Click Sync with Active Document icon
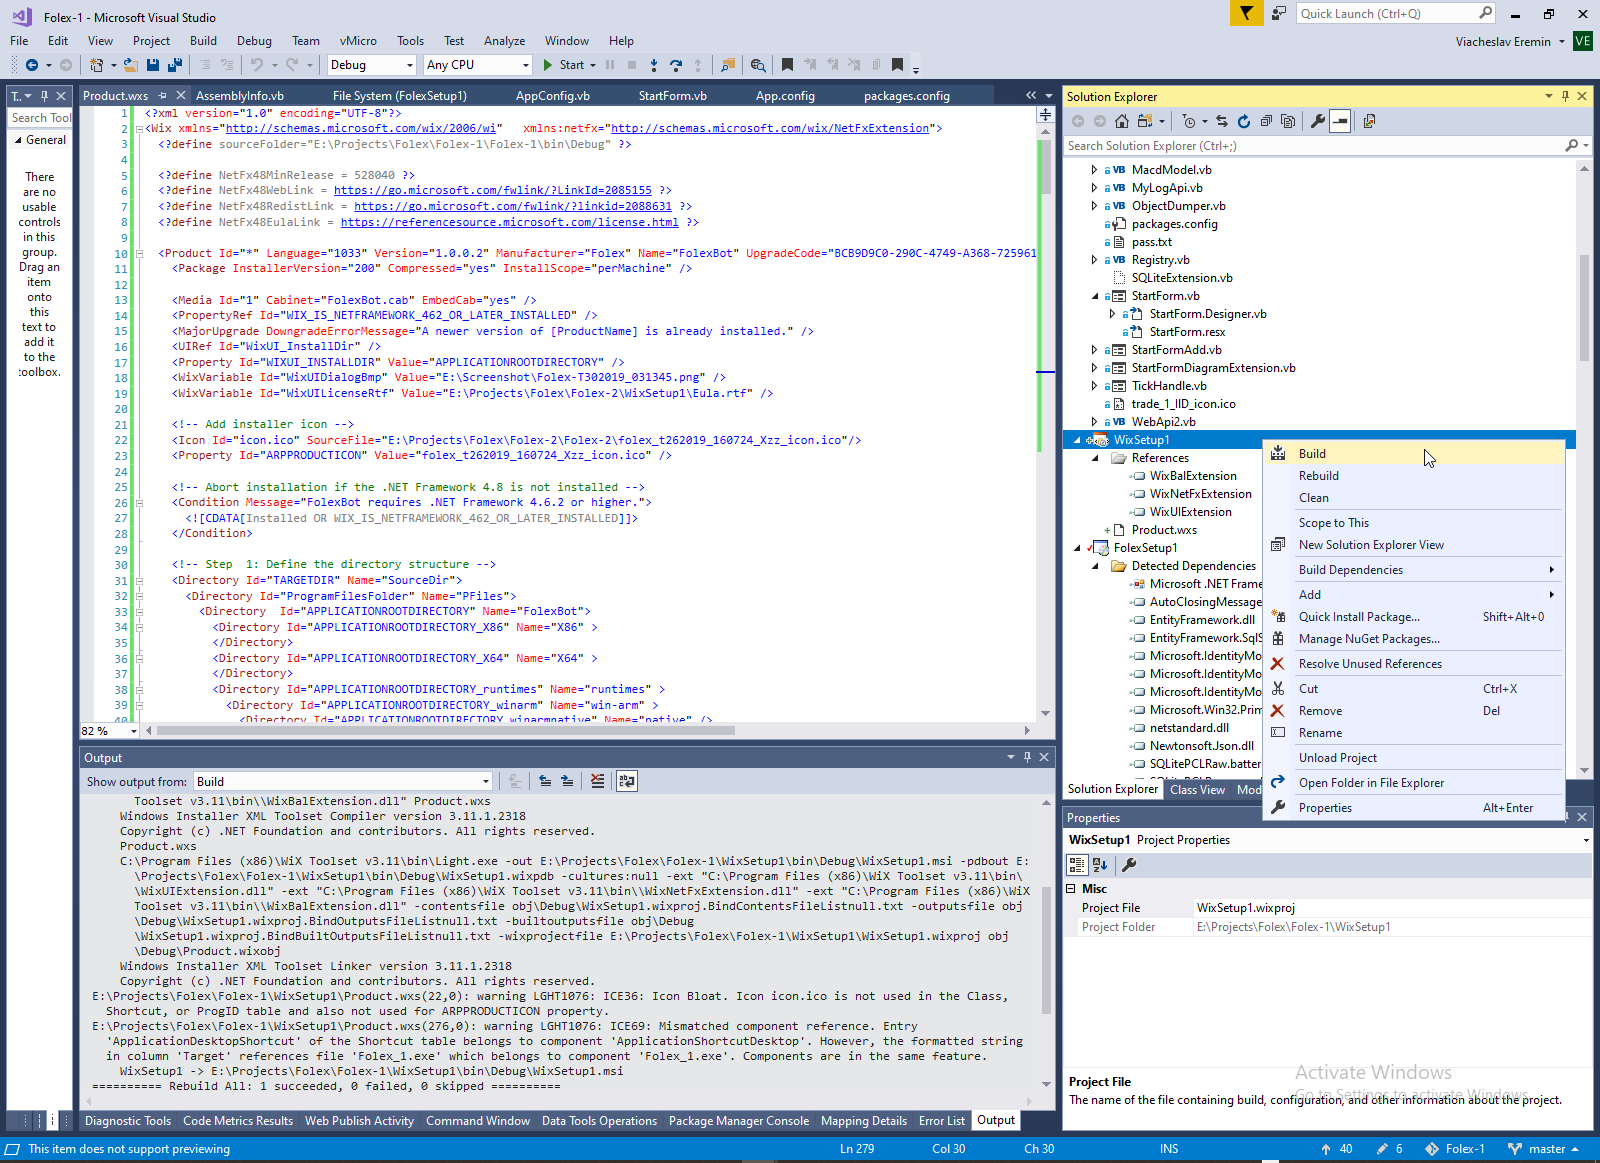 tap(1222, 121)
